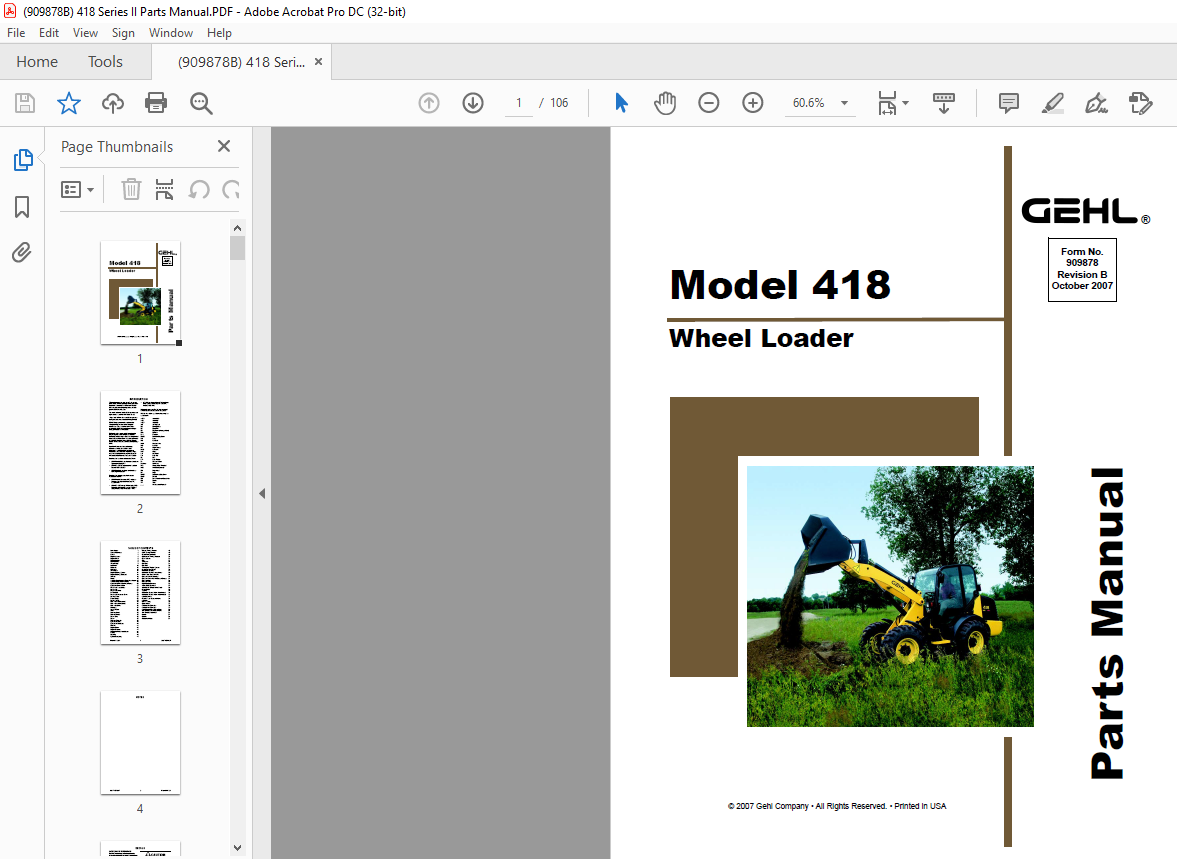The height and width of the screenshot is (859, 1177).
Task: Click the Save file icon
Action: pyautogui.click(x=25, y=103)
